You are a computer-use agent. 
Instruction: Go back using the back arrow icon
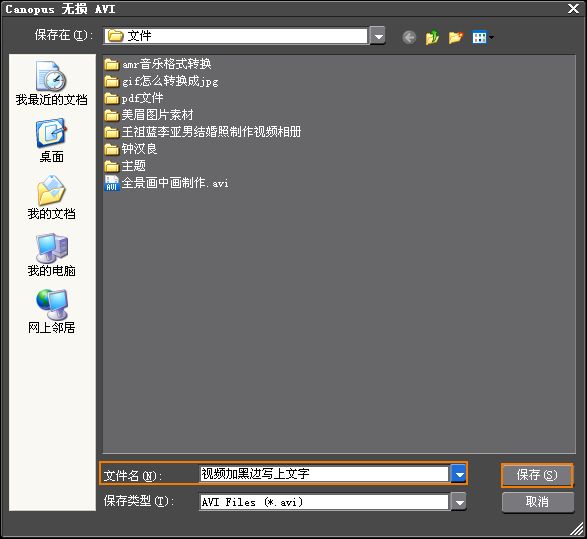coord(409,37)
